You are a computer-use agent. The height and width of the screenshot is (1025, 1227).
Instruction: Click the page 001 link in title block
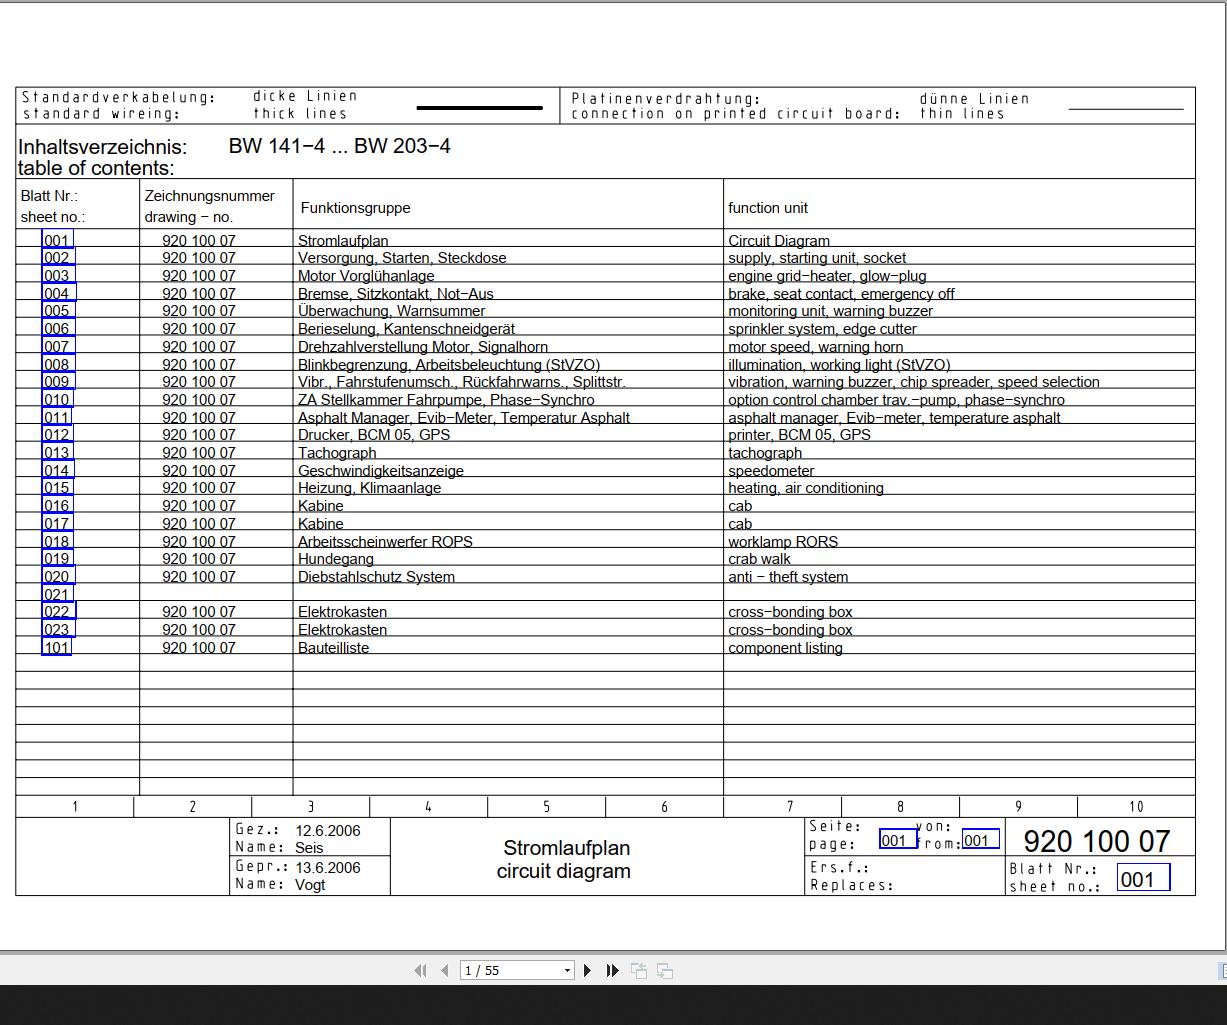pyautogui.click(x=898, y=840)
